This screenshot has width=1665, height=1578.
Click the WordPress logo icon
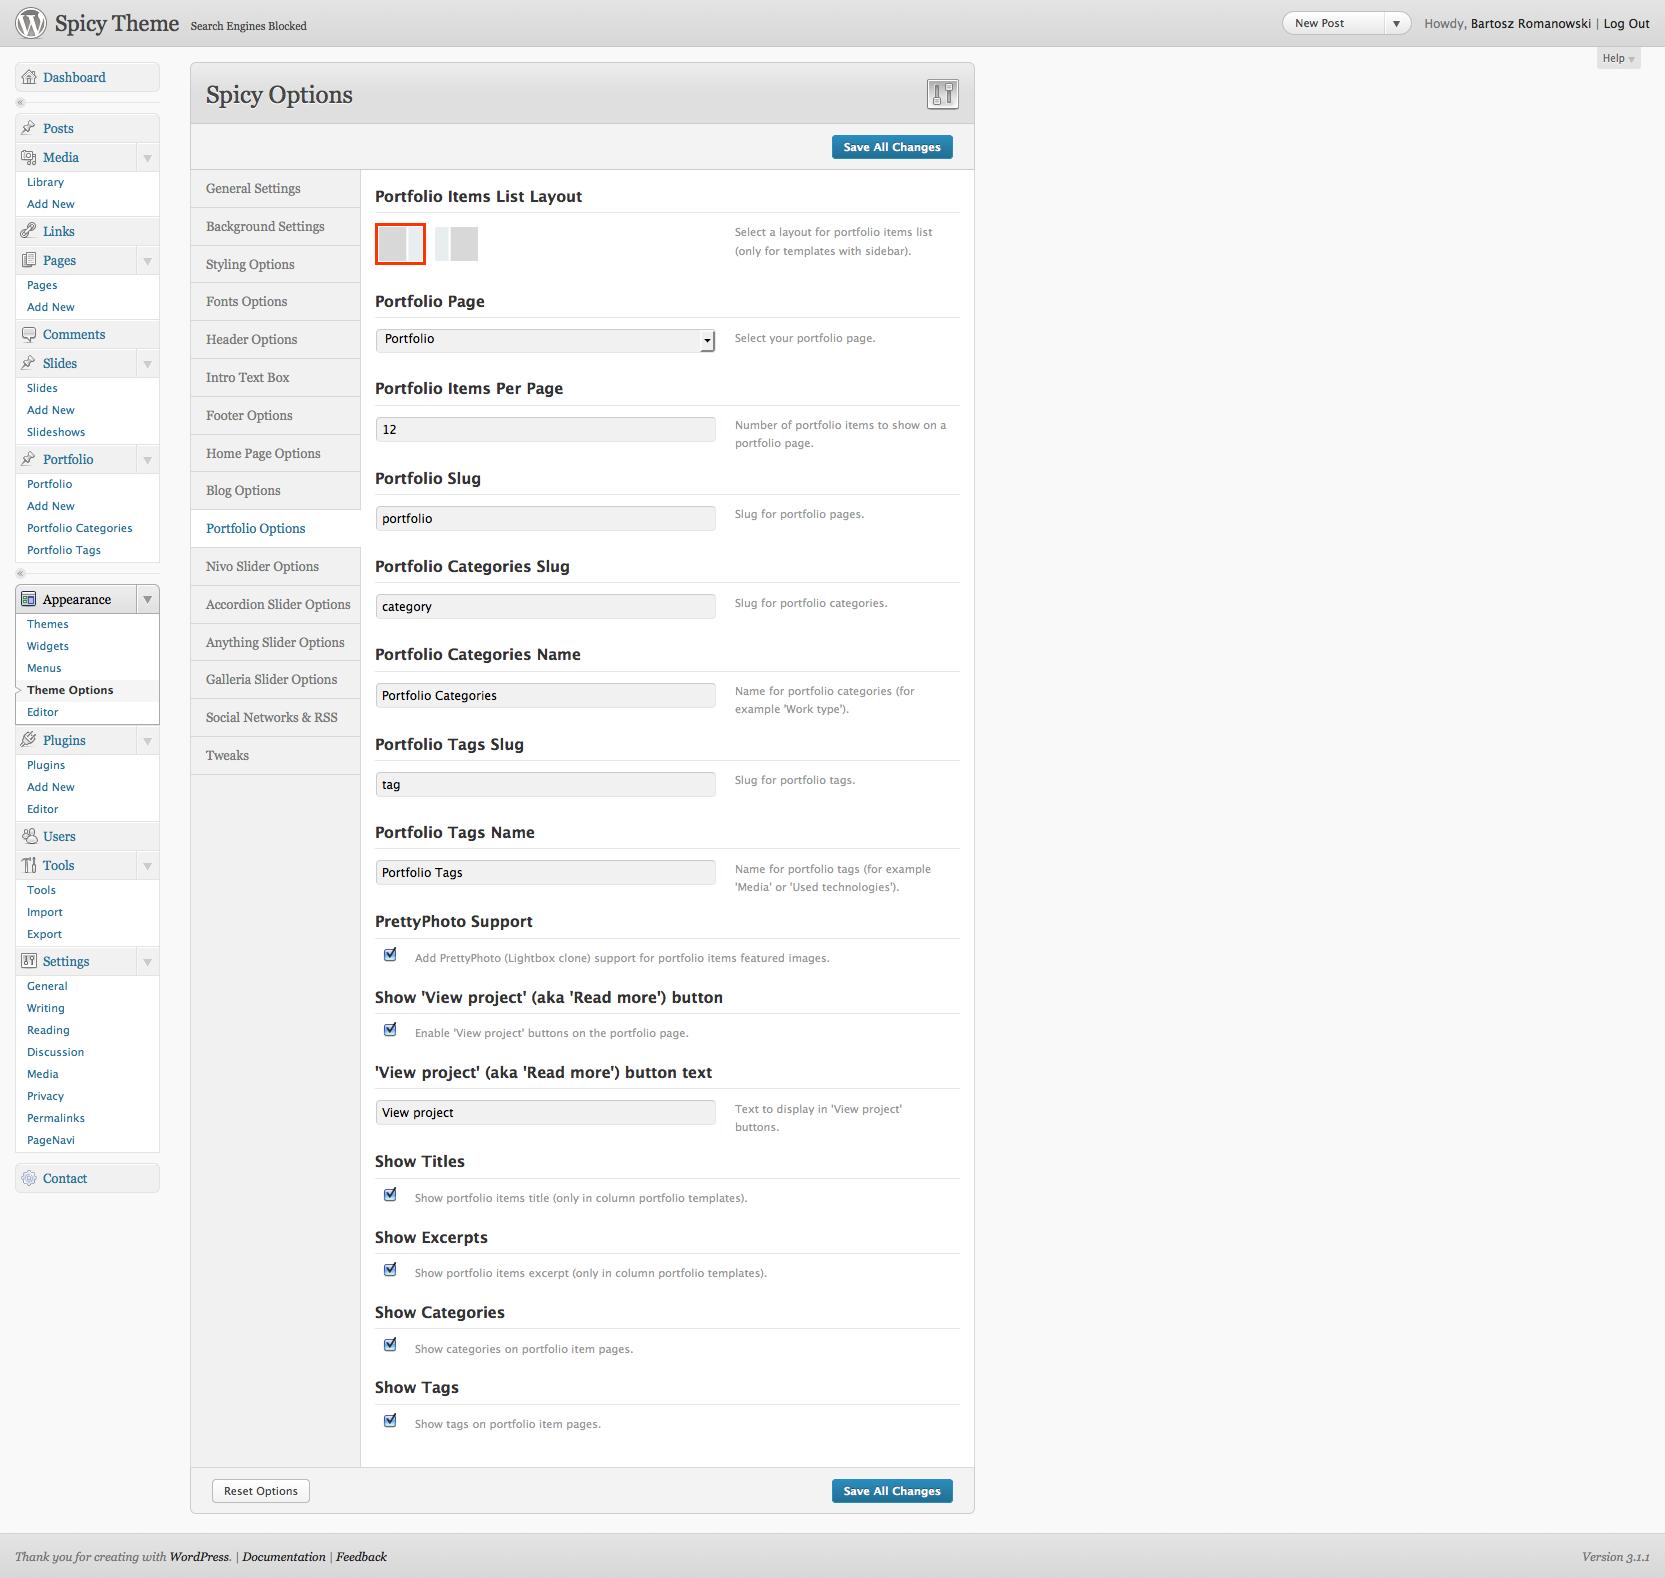click(x=31, y=23)
